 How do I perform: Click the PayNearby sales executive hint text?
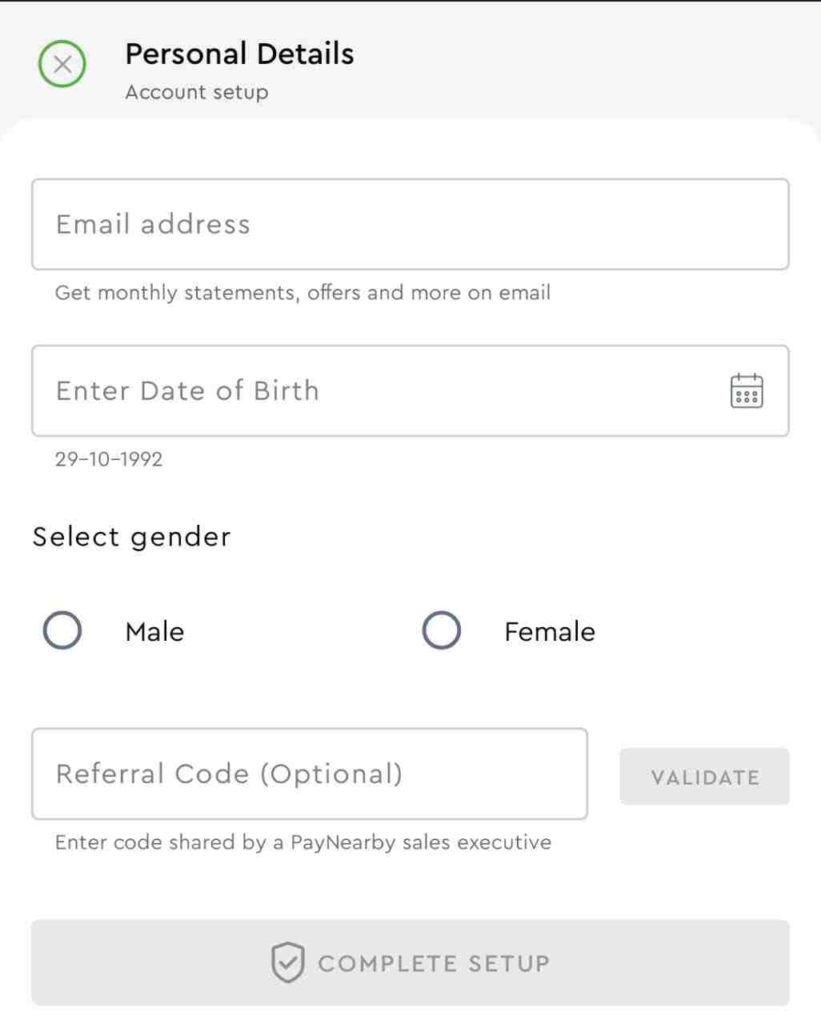pyautogui.click(x=303, y=842)
